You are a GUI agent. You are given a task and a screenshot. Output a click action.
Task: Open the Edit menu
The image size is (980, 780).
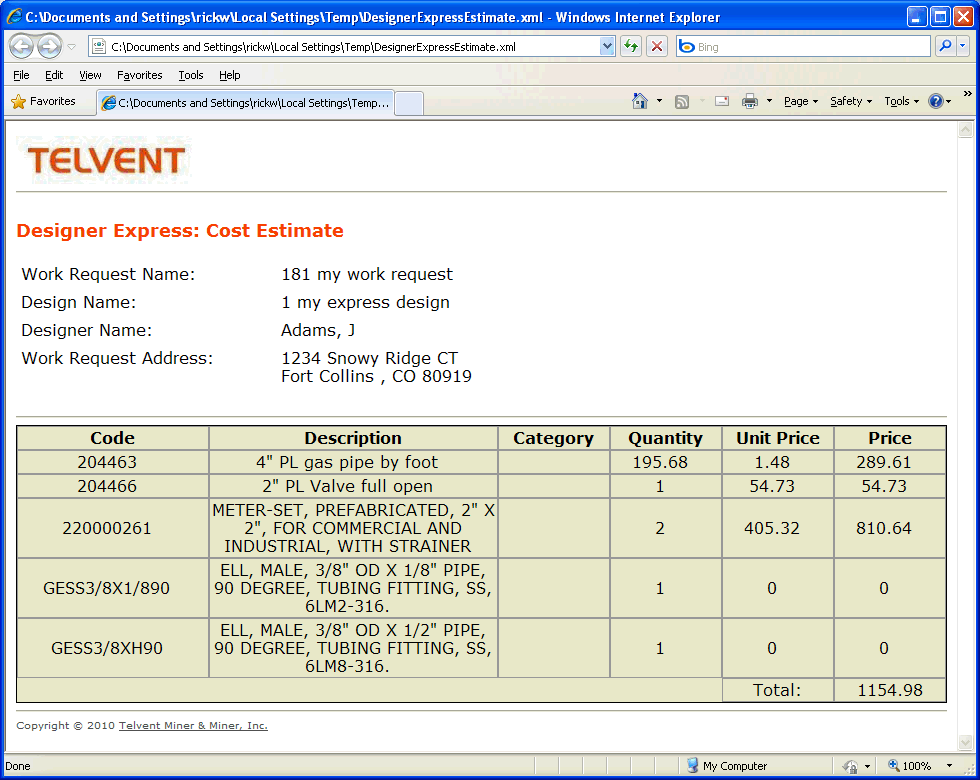click(54, 75)
